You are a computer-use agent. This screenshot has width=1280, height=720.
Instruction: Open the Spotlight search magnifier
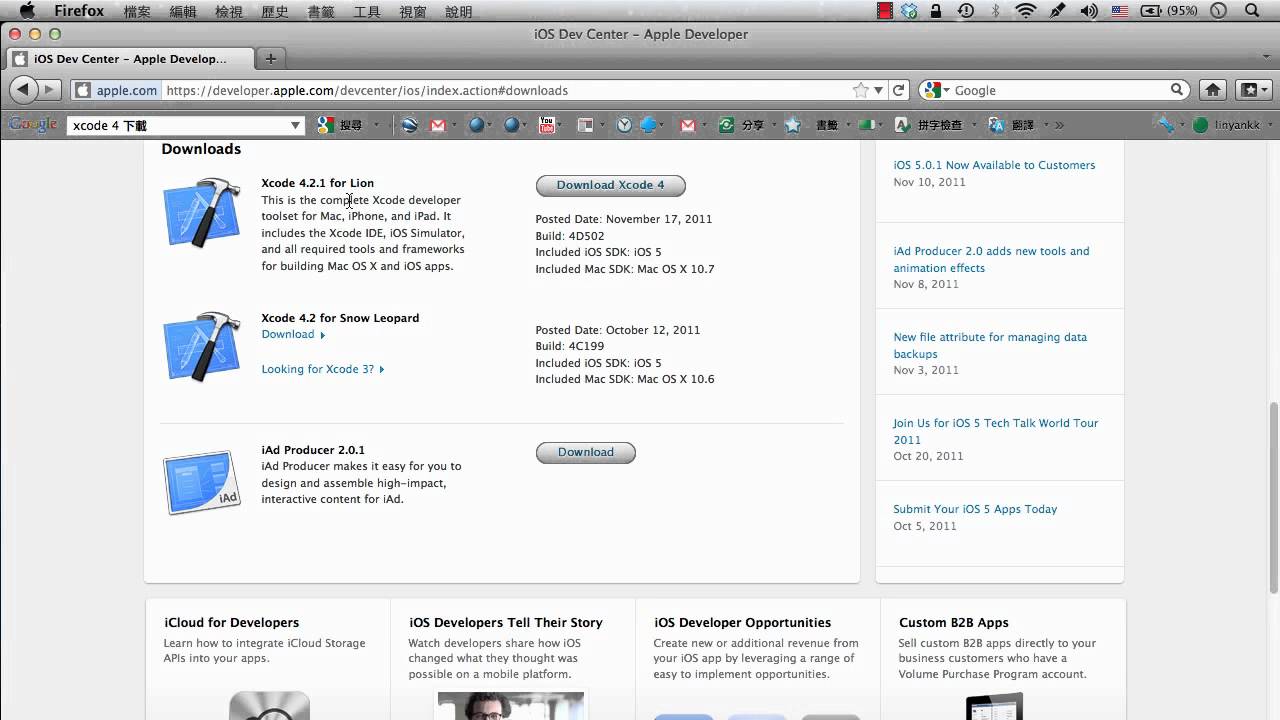(1252, 11)
